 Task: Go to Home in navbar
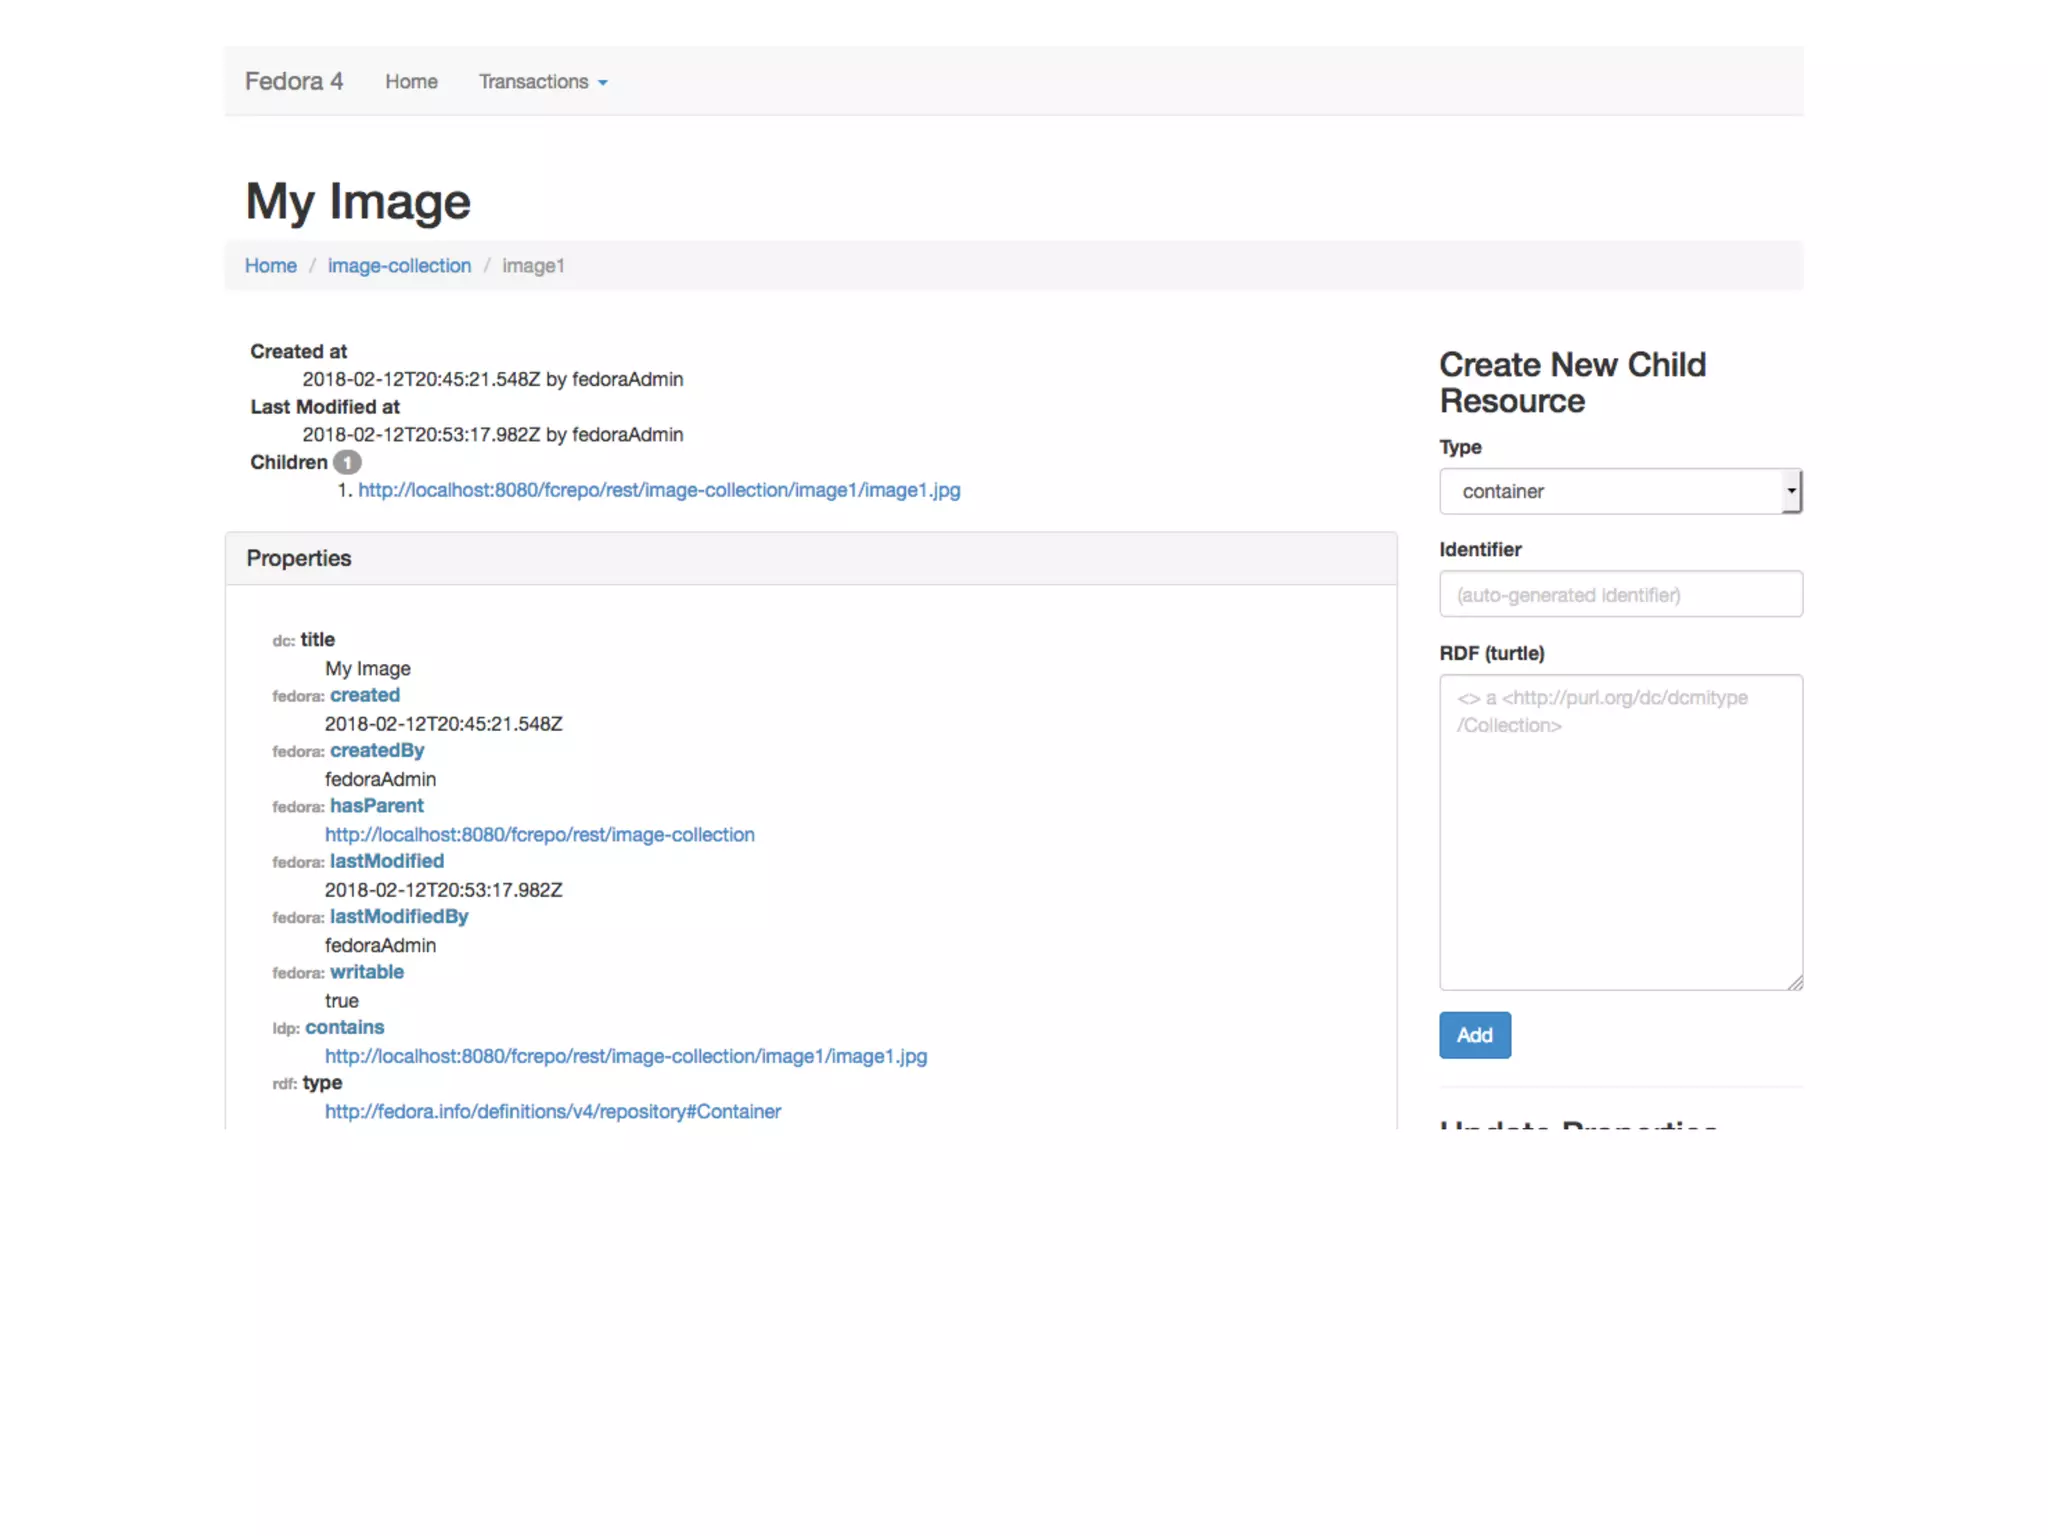tap(411, 82)
